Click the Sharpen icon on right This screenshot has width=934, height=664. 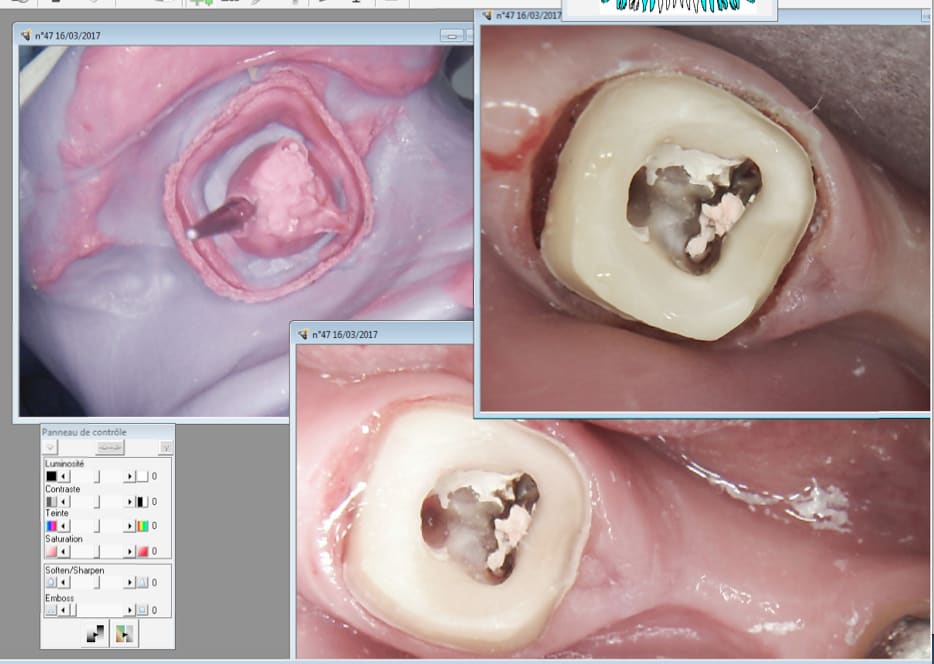(x=142, y=582)
